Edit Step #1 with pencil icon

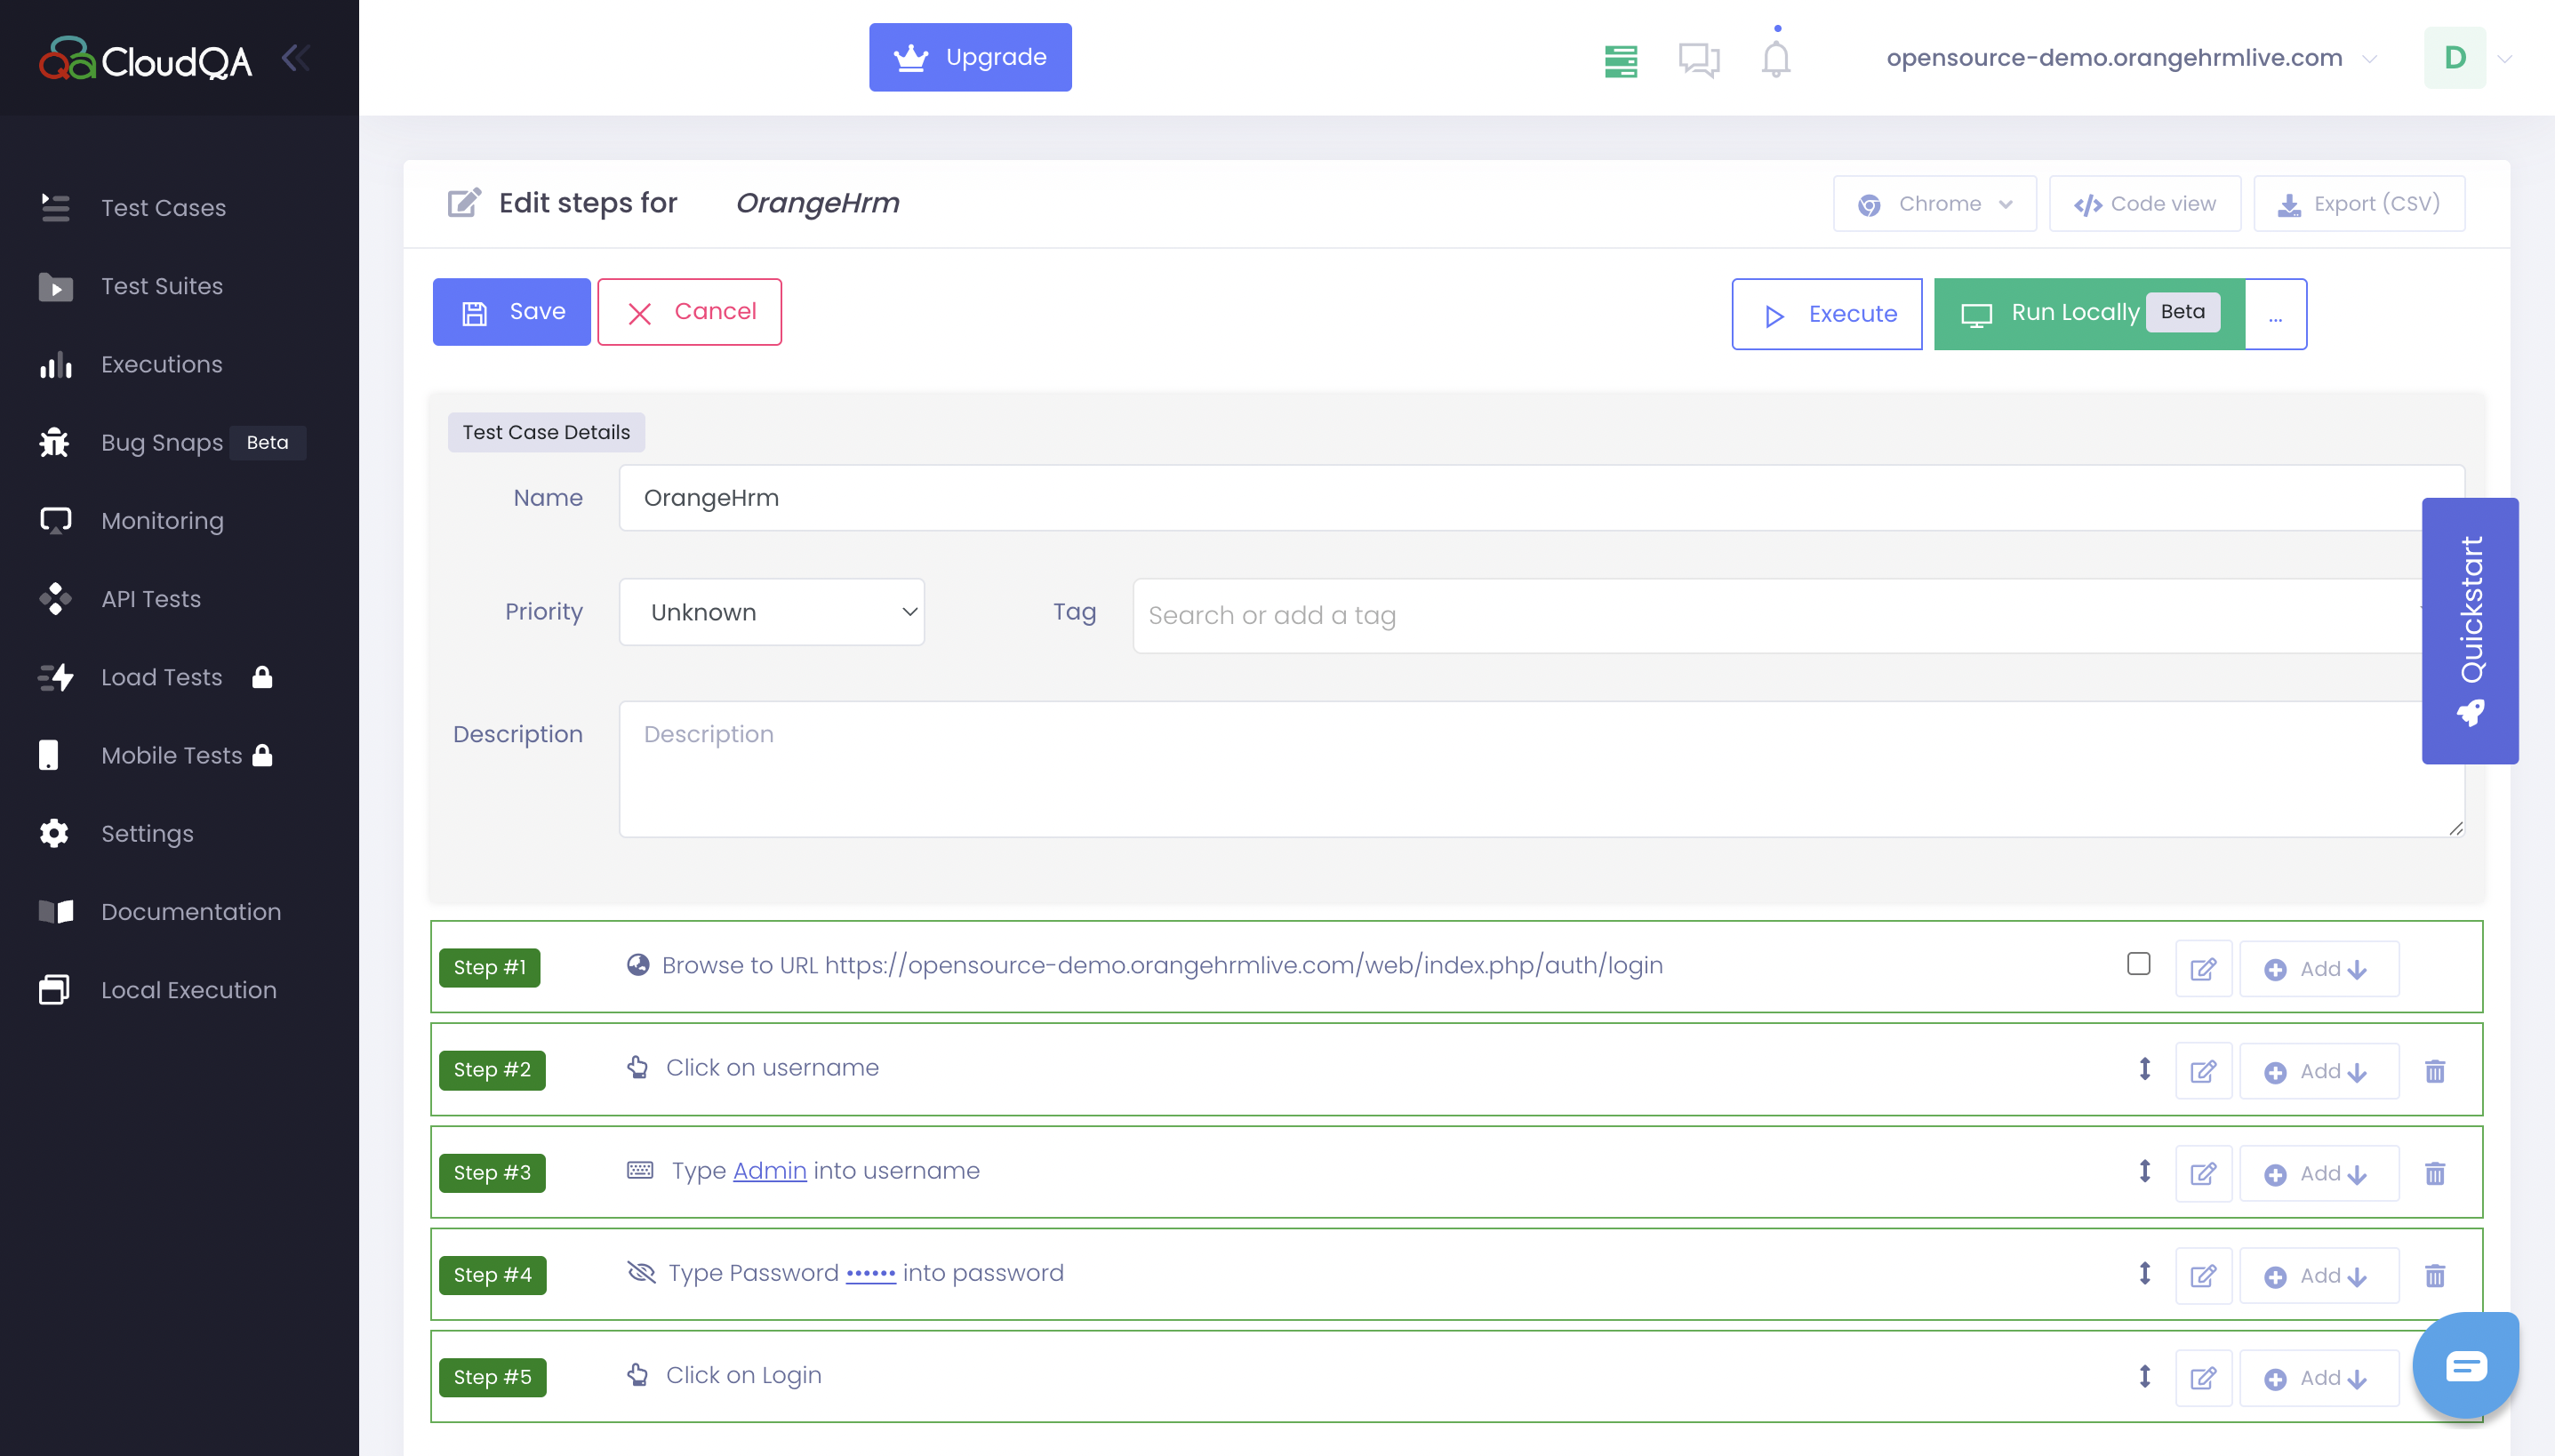(2203, 969)
